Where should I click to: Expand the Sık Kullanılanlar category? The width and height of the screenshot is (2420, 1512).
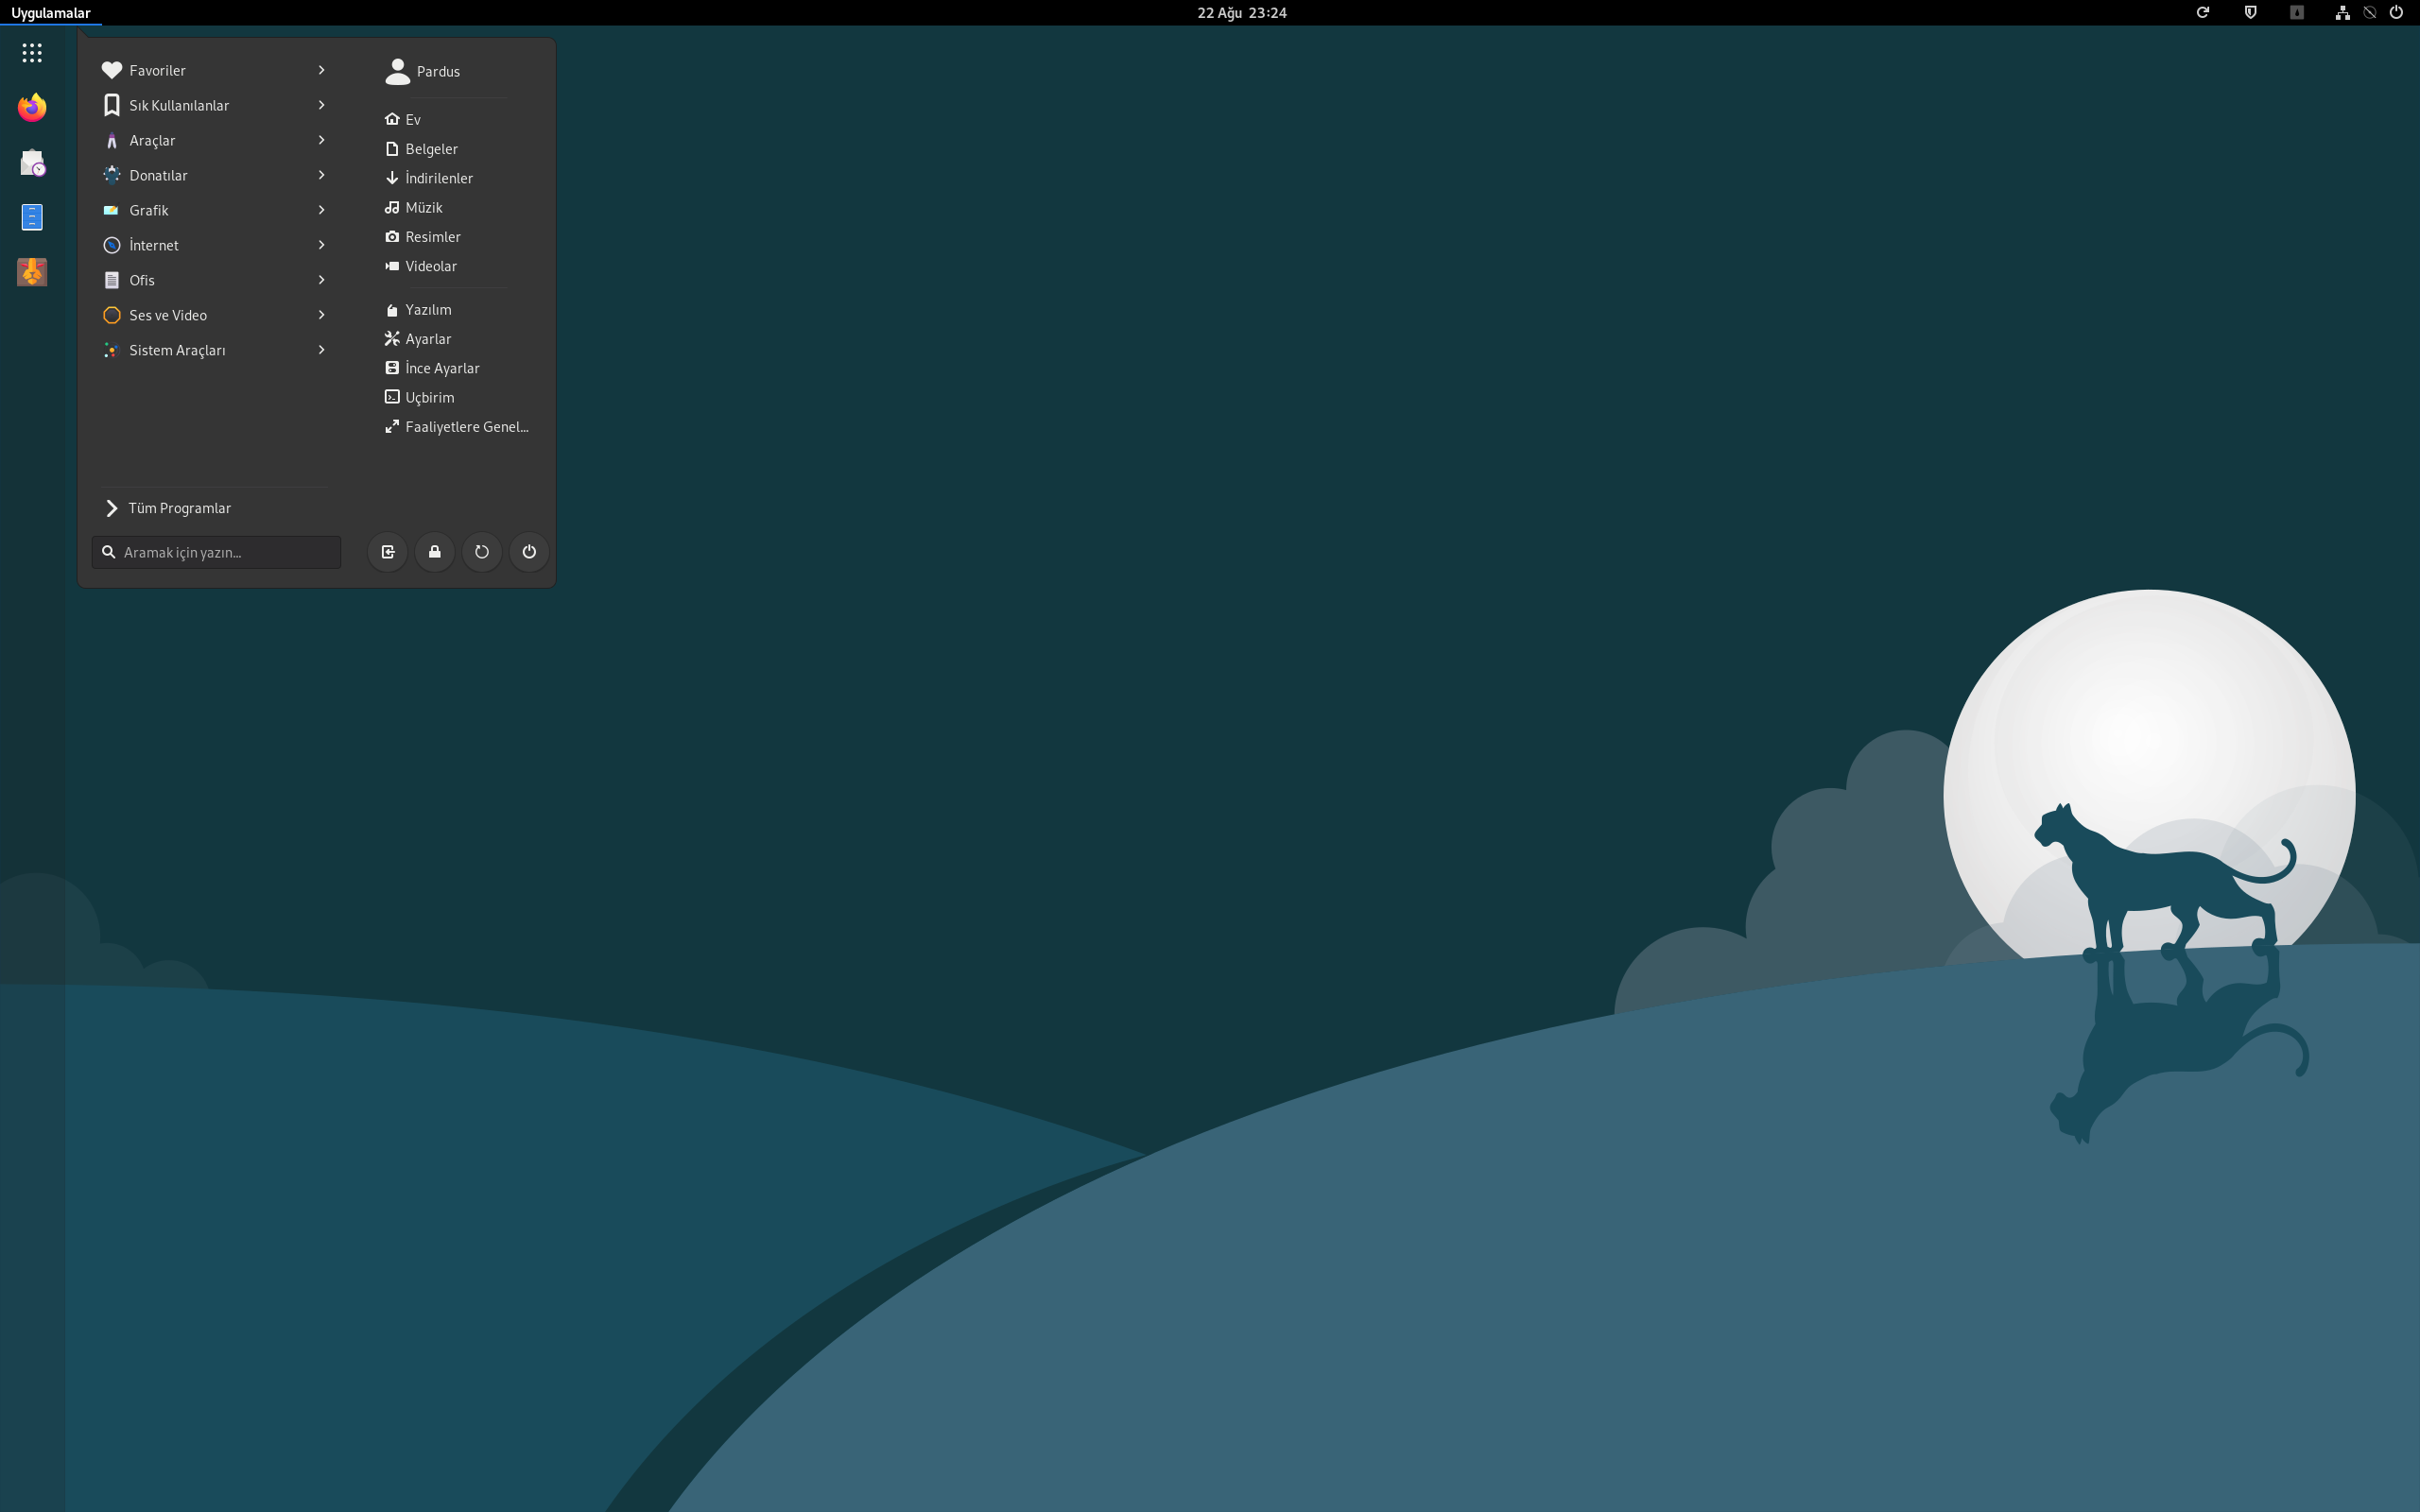[x=215, y=105]
